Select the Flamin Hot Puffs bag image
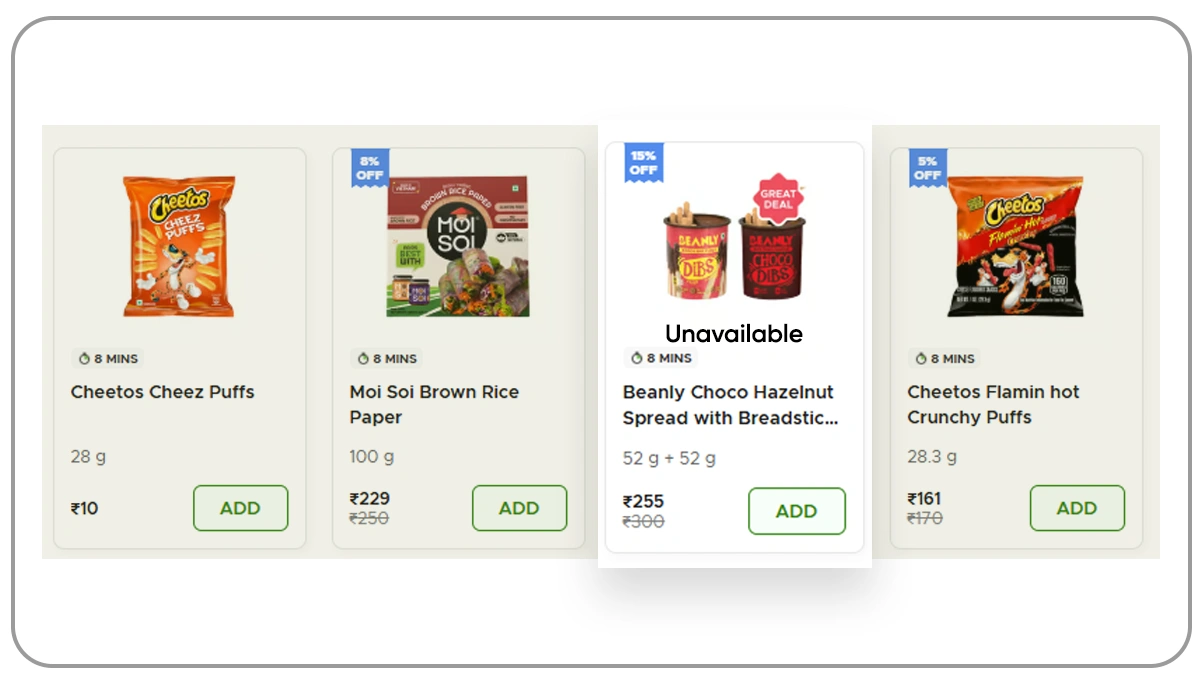This screenshot has width=1202, height=684. (x=1015, y=245)
